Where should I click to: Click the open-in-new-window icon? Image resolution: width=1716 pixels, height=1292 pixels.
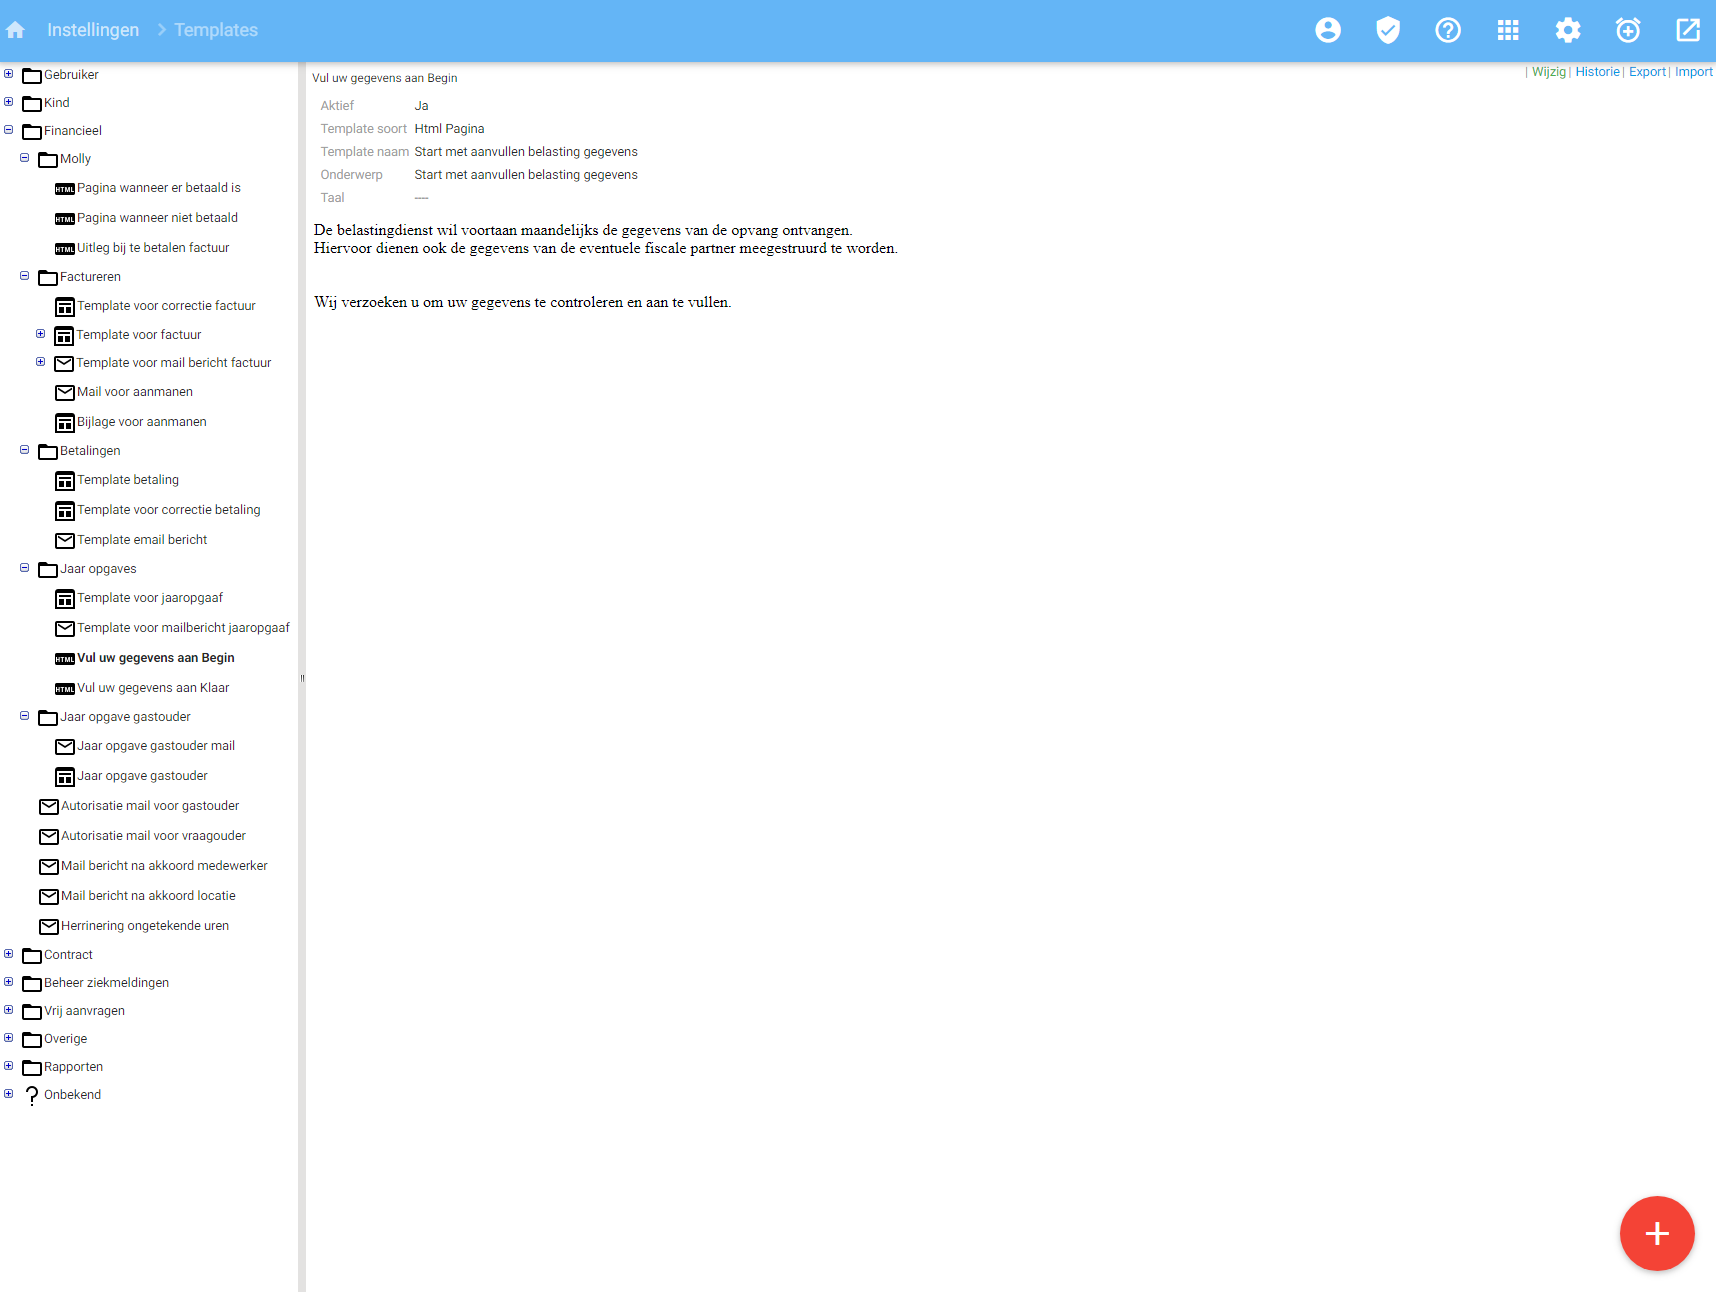coord(1688,30)
